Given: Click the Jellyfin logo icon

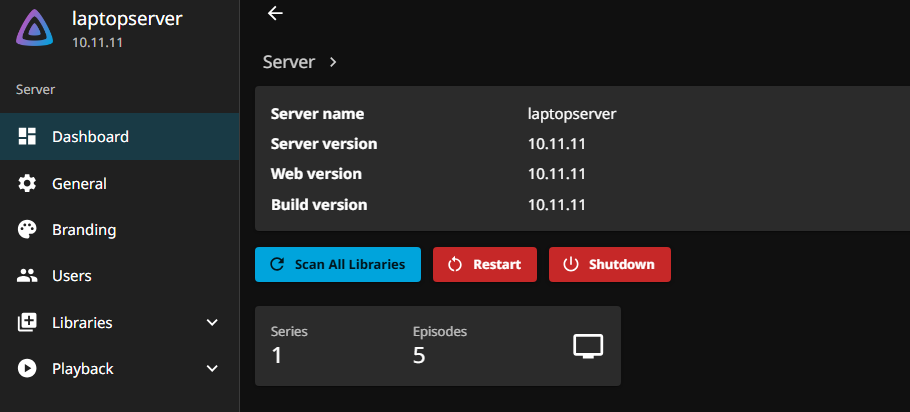Looking at the screenshot, I should tap(35, 28).
